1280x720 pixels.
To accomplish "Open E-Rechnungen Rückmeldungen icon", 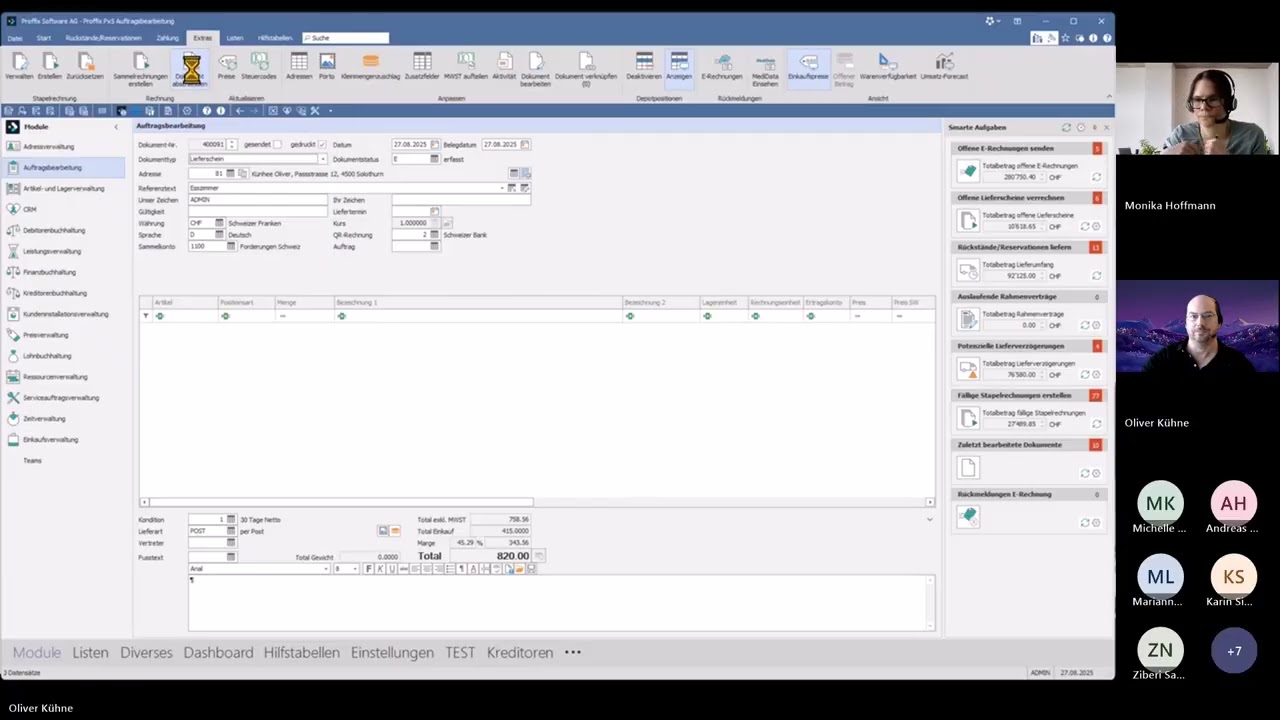I will 722,66.
